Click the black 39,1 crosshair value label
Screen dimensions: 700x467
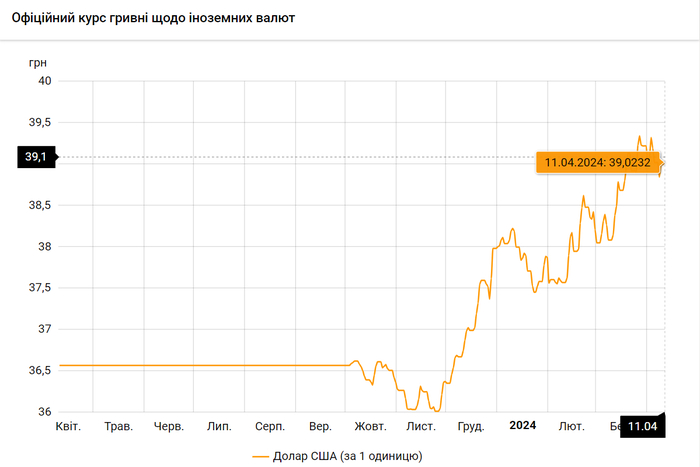pos(36,157)
